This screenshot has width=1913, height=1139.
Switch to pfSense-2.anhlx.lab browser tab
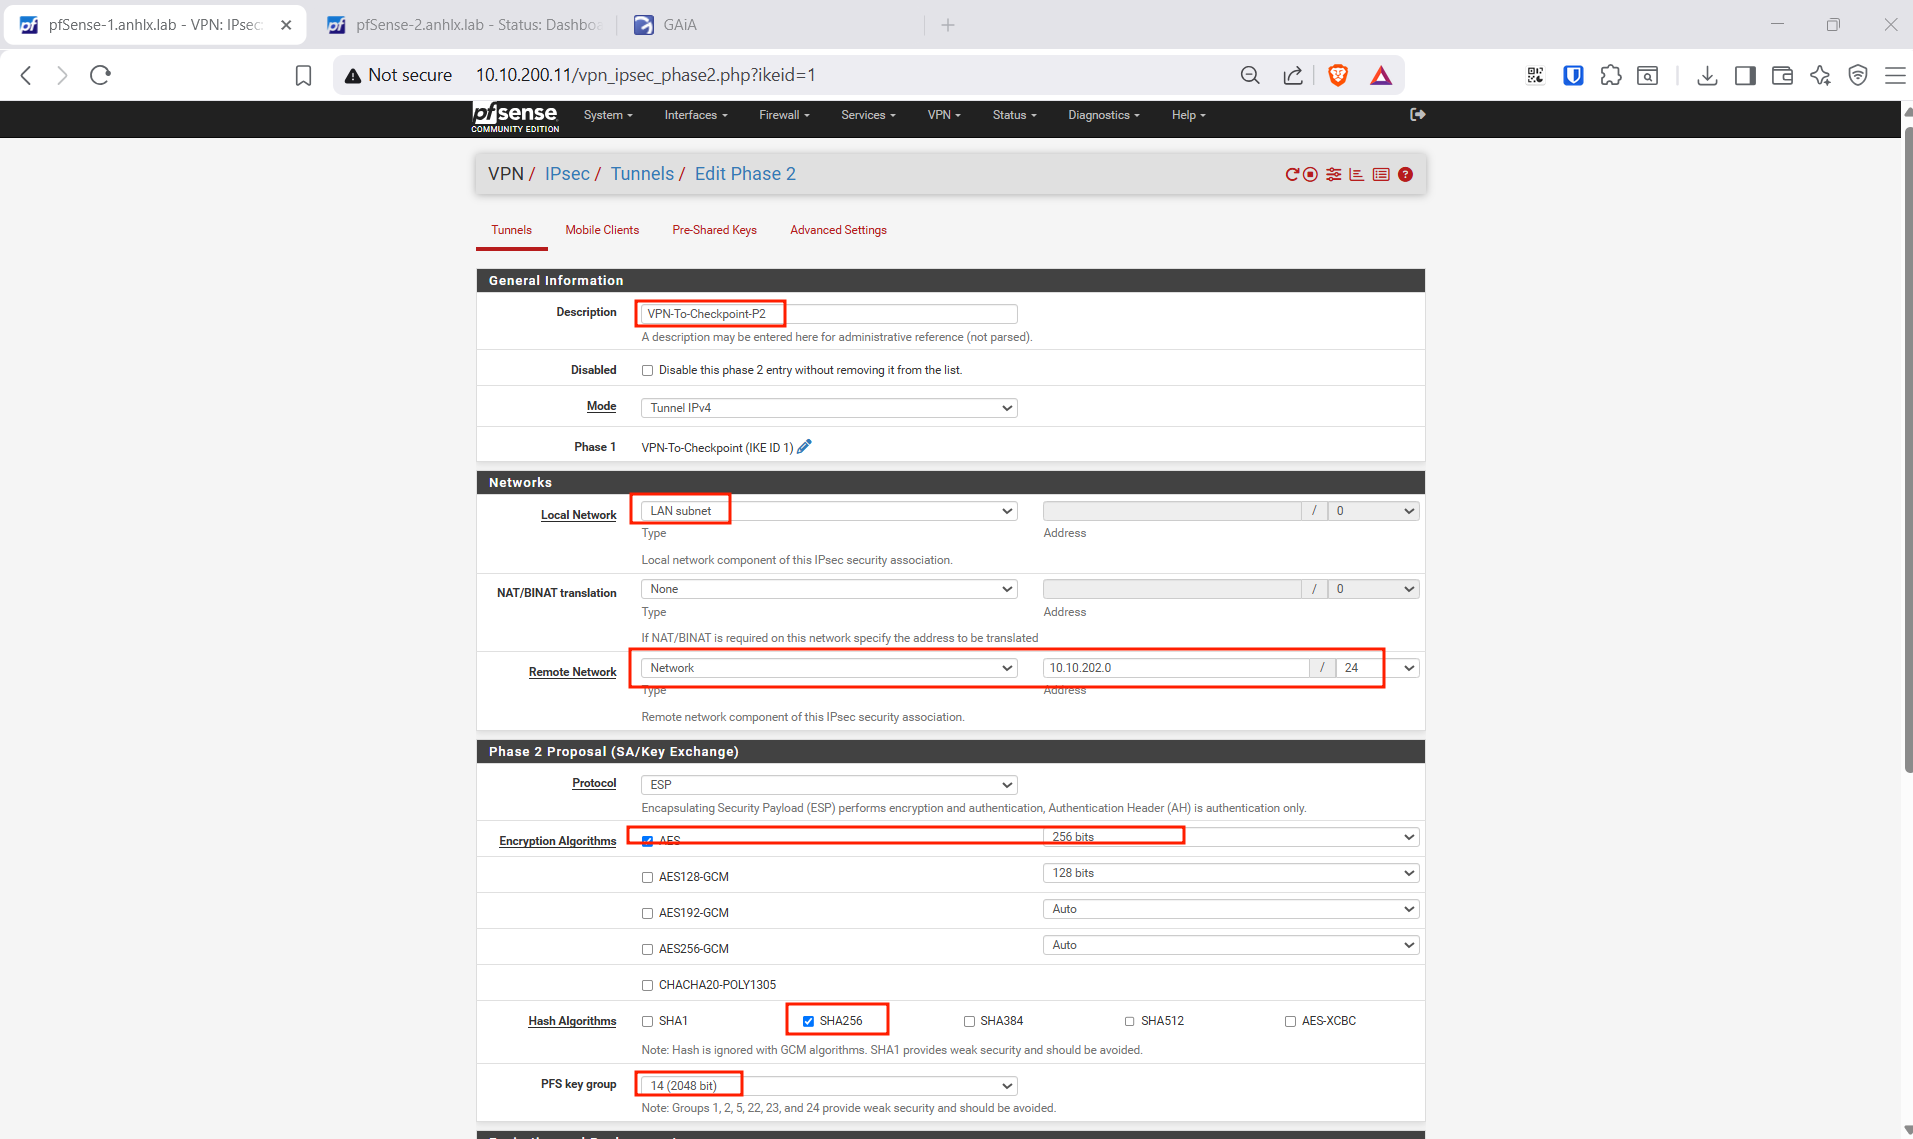(x=465, y=25)
